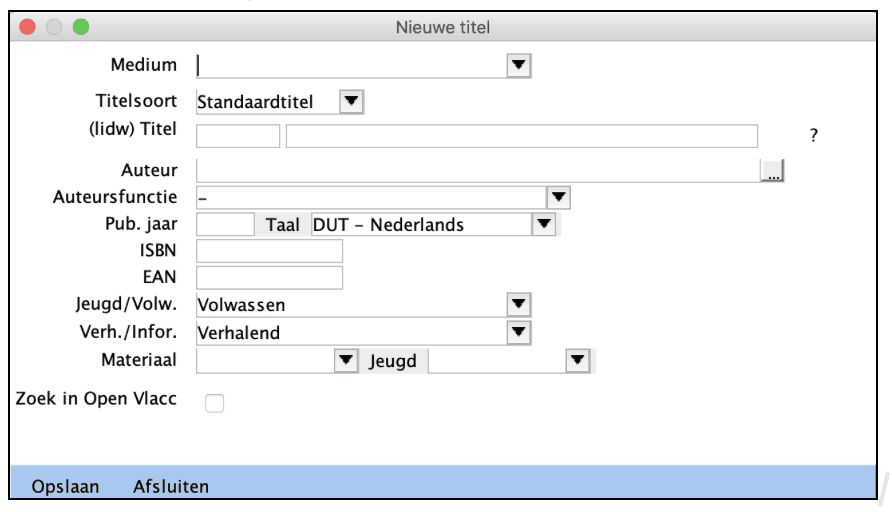892x512 pixels.
Task: Click the question mark help icon
Action: pos(814,137)
